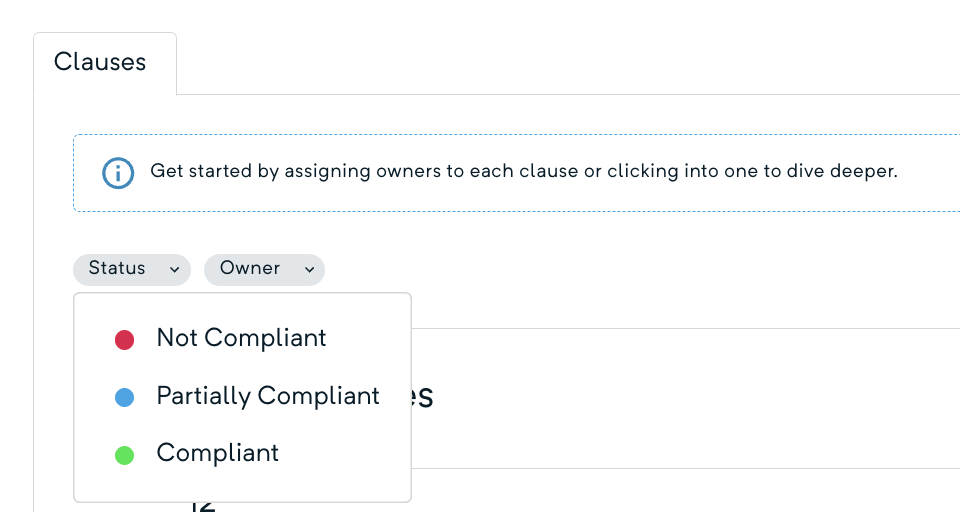Open the Owner filter dropdown
Screen dimensions: 960x512
pos(264,269)
